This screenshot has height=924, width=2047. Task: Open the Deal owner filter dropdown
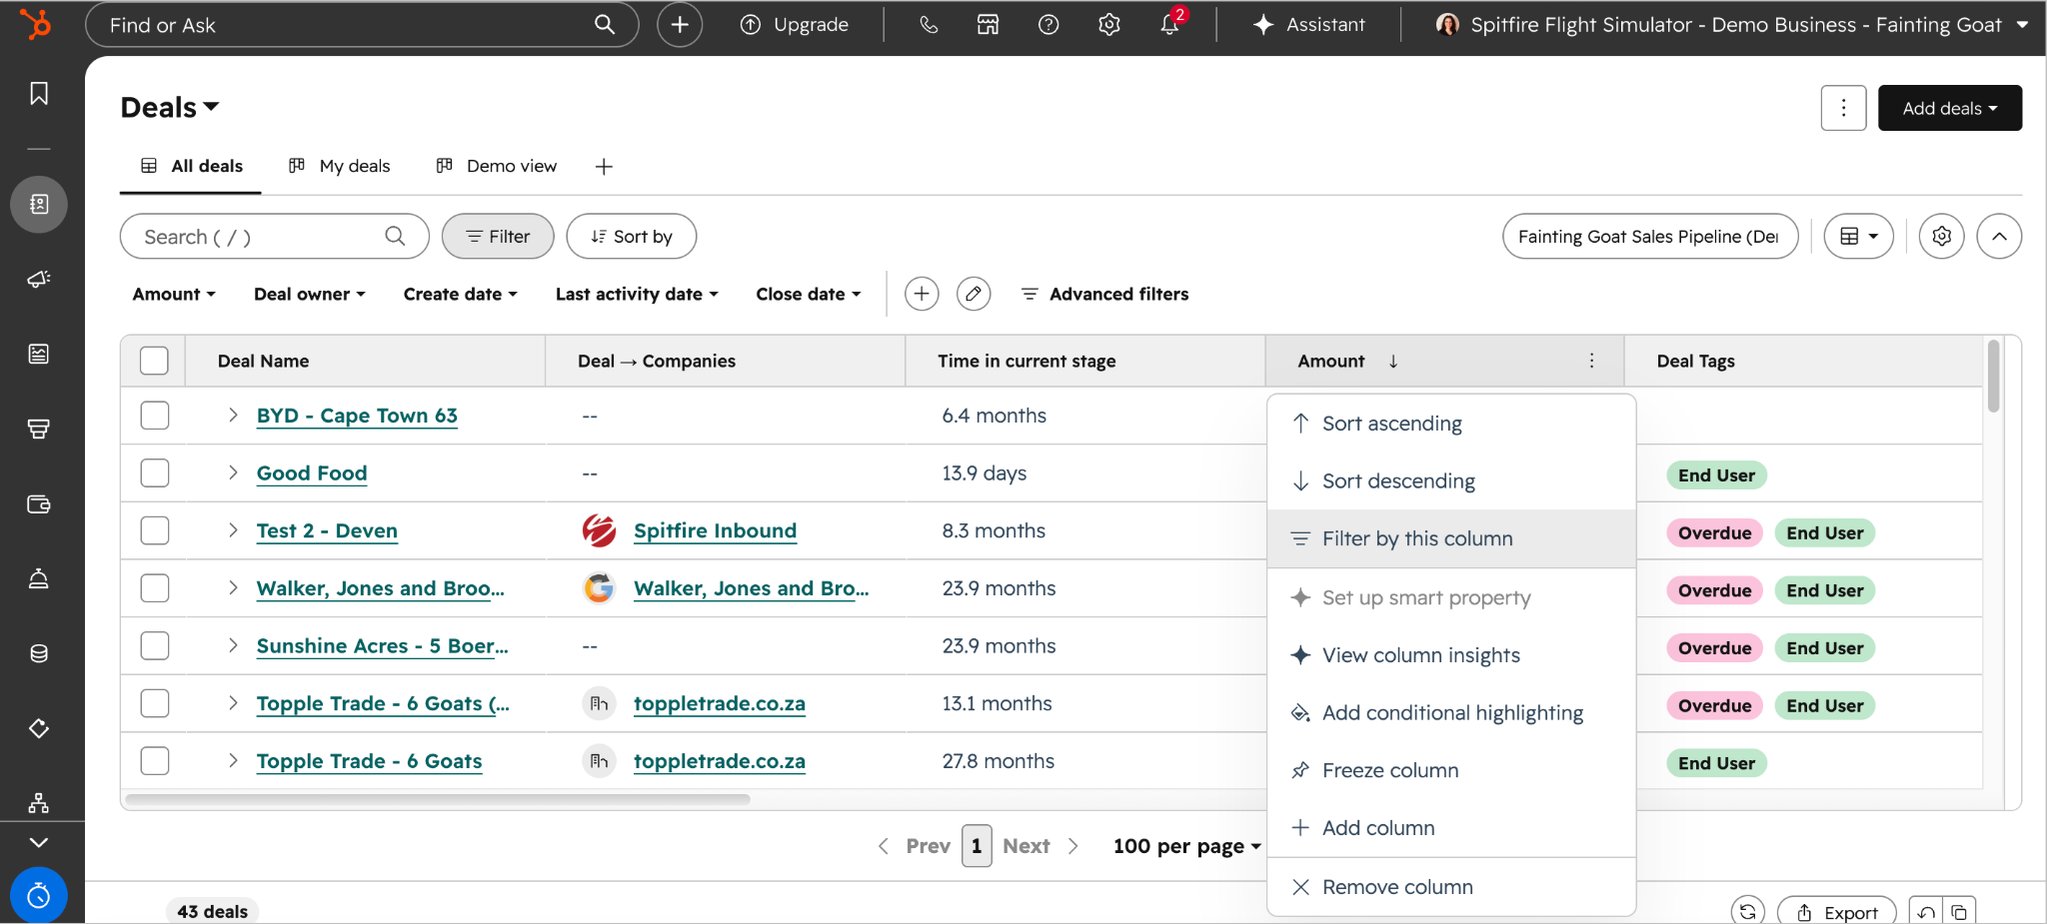pyautogui.click(x=310, y=294)
